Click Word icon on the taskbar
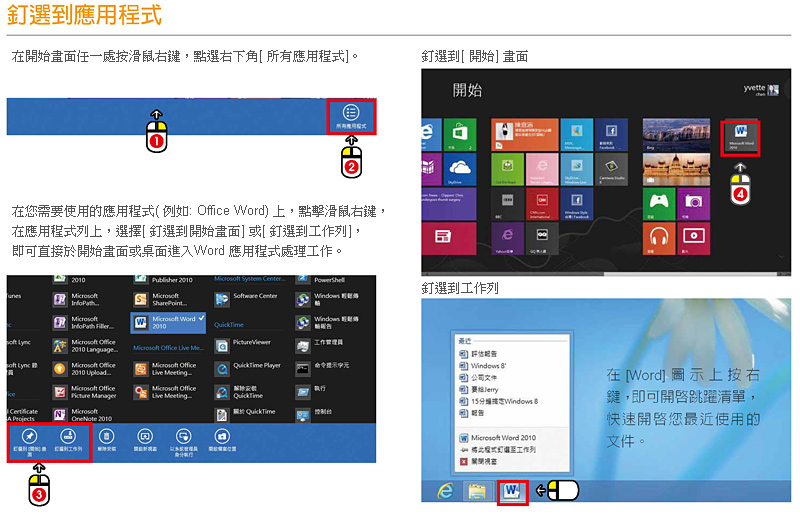Image resolution: width=800 pixels, height=527 pixels. click(x=512, y=492)
